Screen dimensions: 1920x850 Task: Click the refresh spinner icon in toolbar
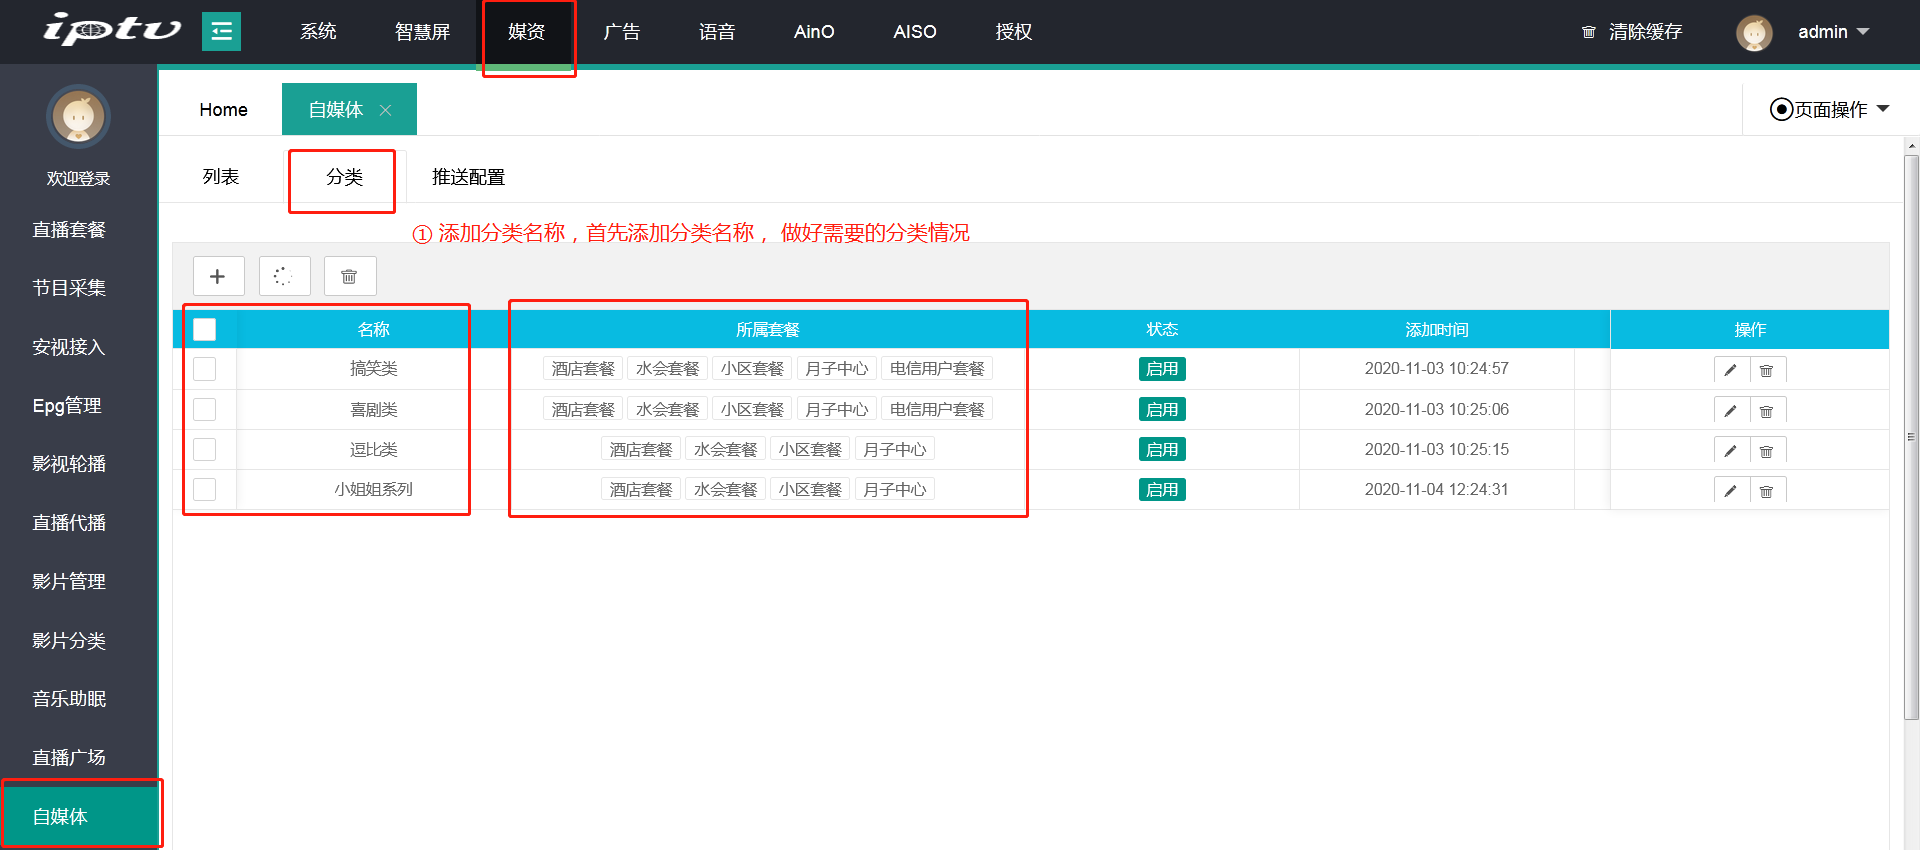[284, 276]
